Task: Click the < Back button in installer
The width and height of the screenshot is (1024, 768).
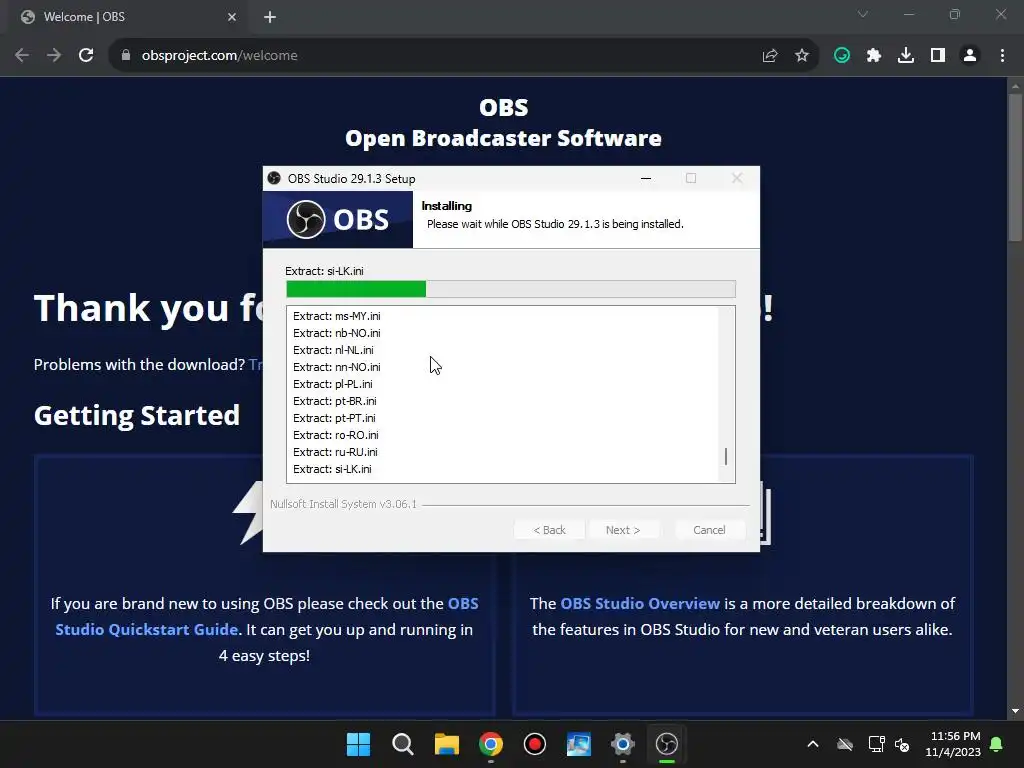Action: tap(549, 530)
